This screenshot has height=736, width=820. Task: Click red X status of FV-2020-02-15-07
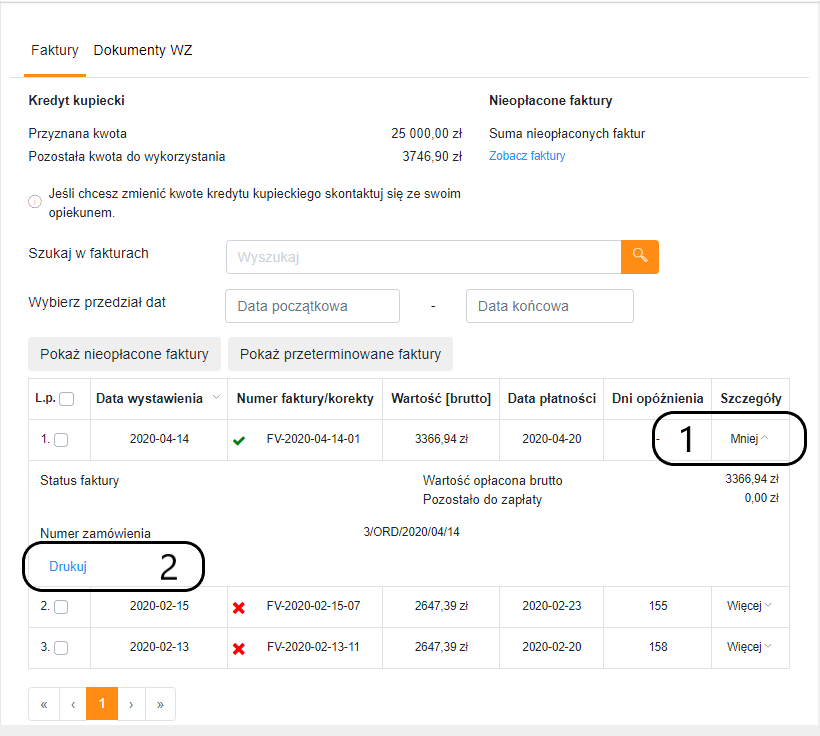(239, 608)
